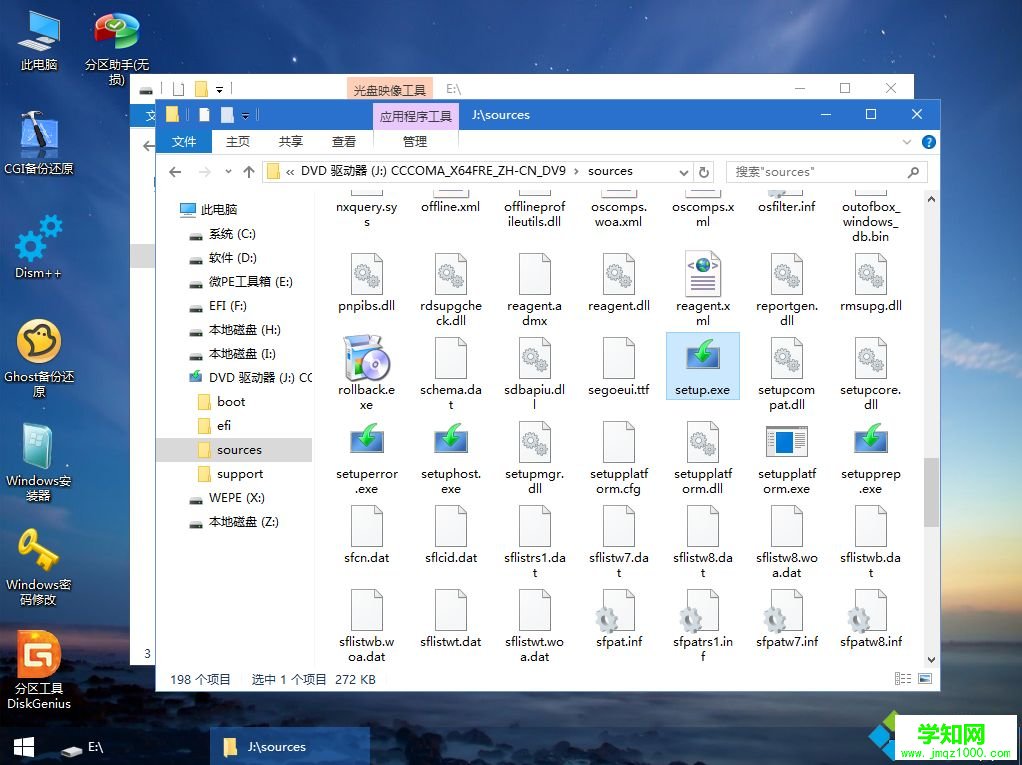This screenshot has width=1022, height=765.
Task: Select the rollback.exe disc image file
Action: click(366, 365)
